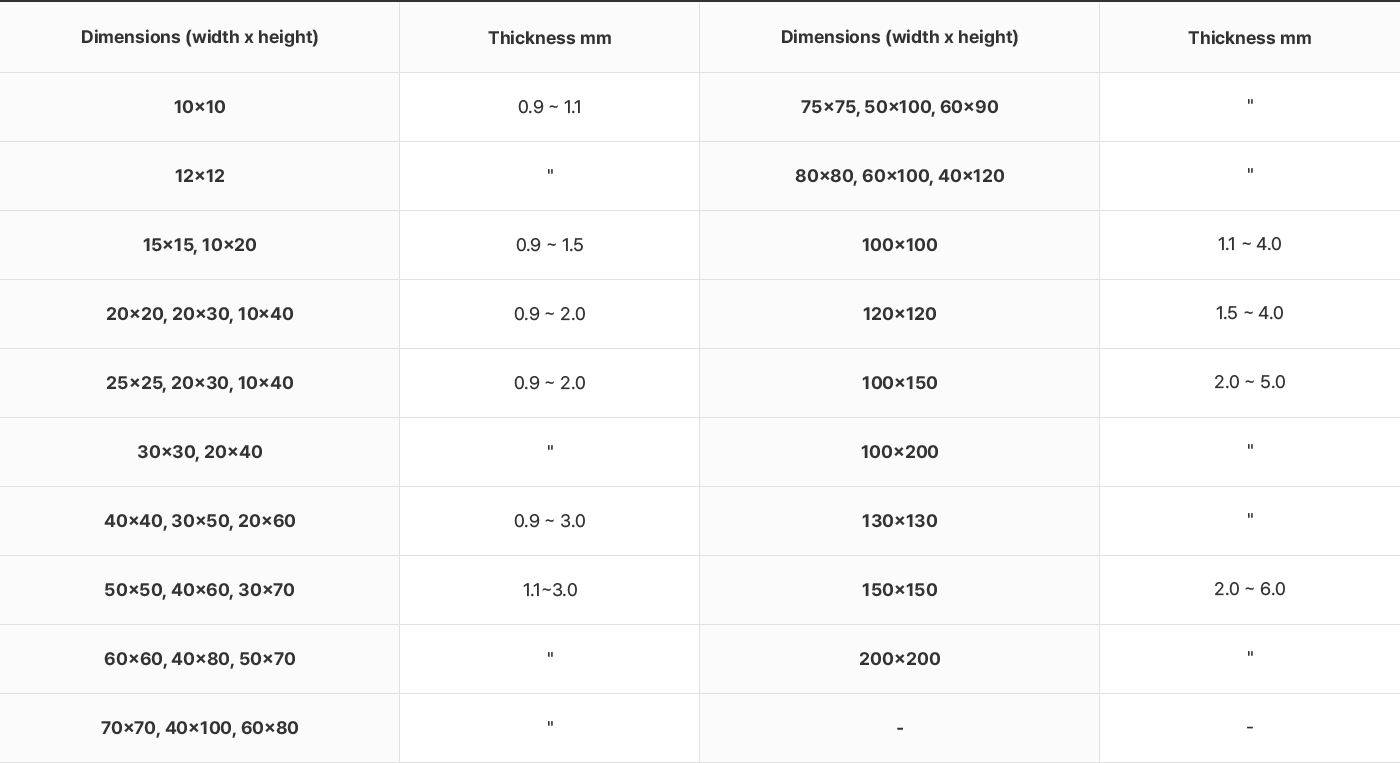The width and height of the screenshot is (1400, 763).
Task: Select the 200×200 dimensions cell
Action: 900,659
